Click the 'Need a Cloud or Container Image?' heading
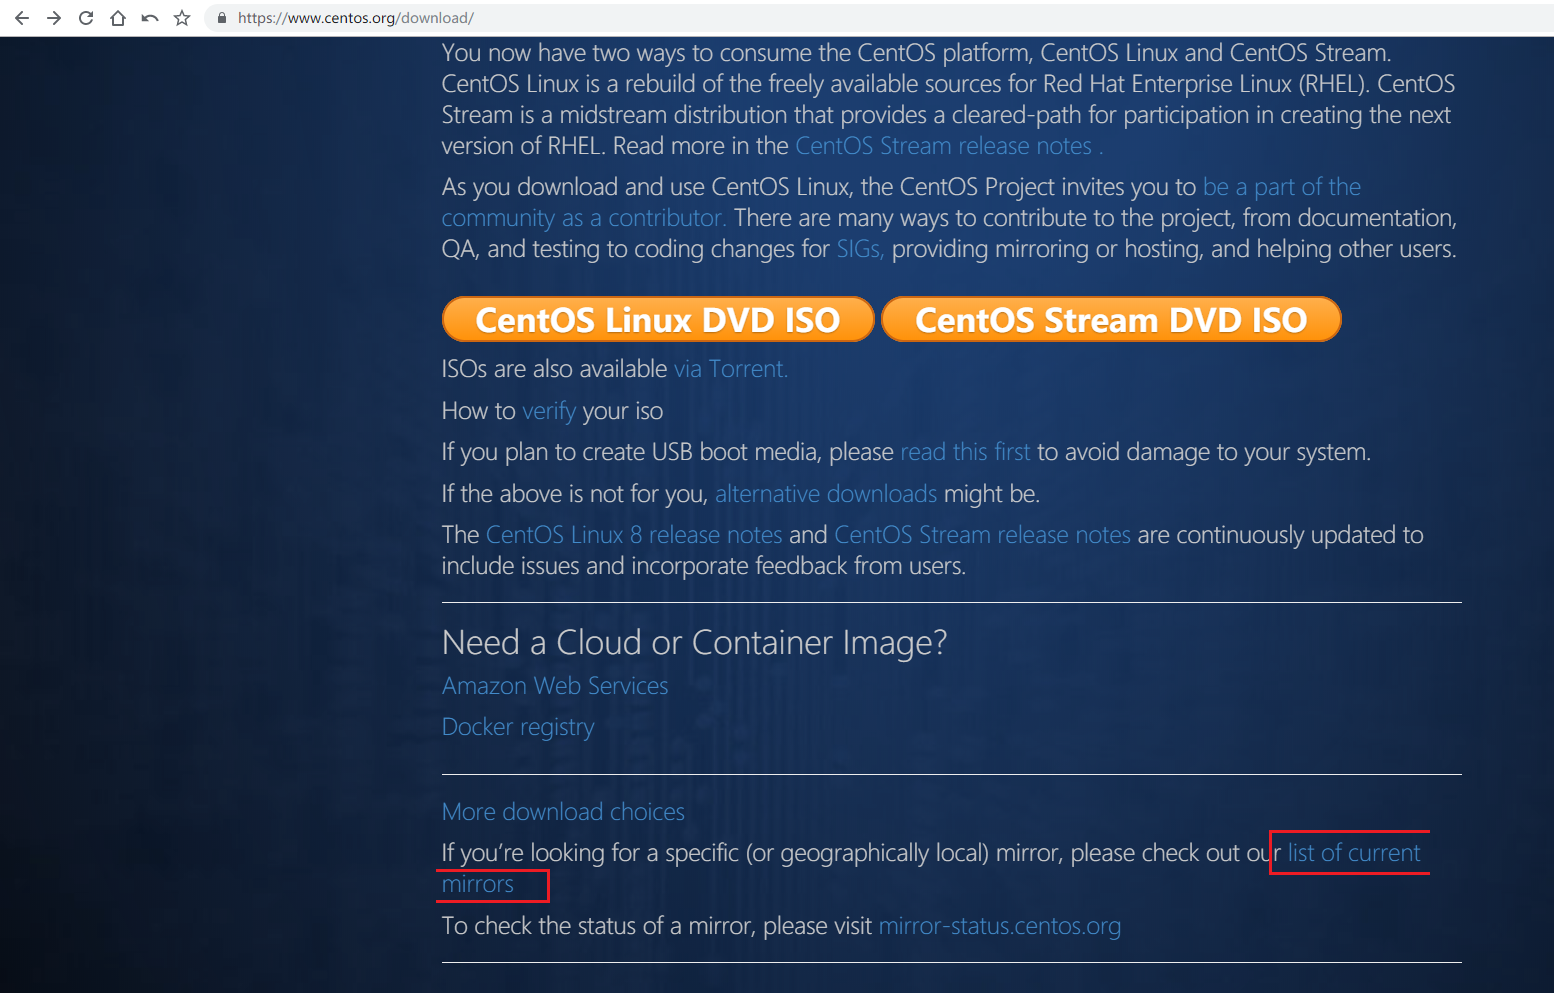This screenshot has height=993, width=1554. (694, 642)
